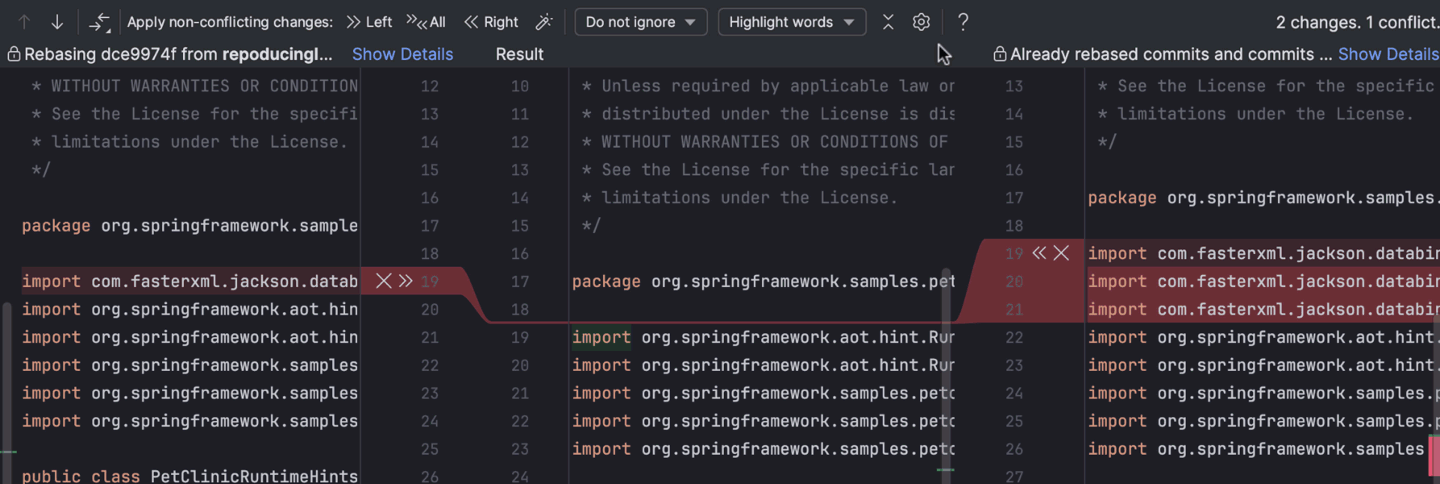Click 'import org.springframework.samples' on right line 26
Viewport: 1440px width, 484px height.
point(1256,449)
